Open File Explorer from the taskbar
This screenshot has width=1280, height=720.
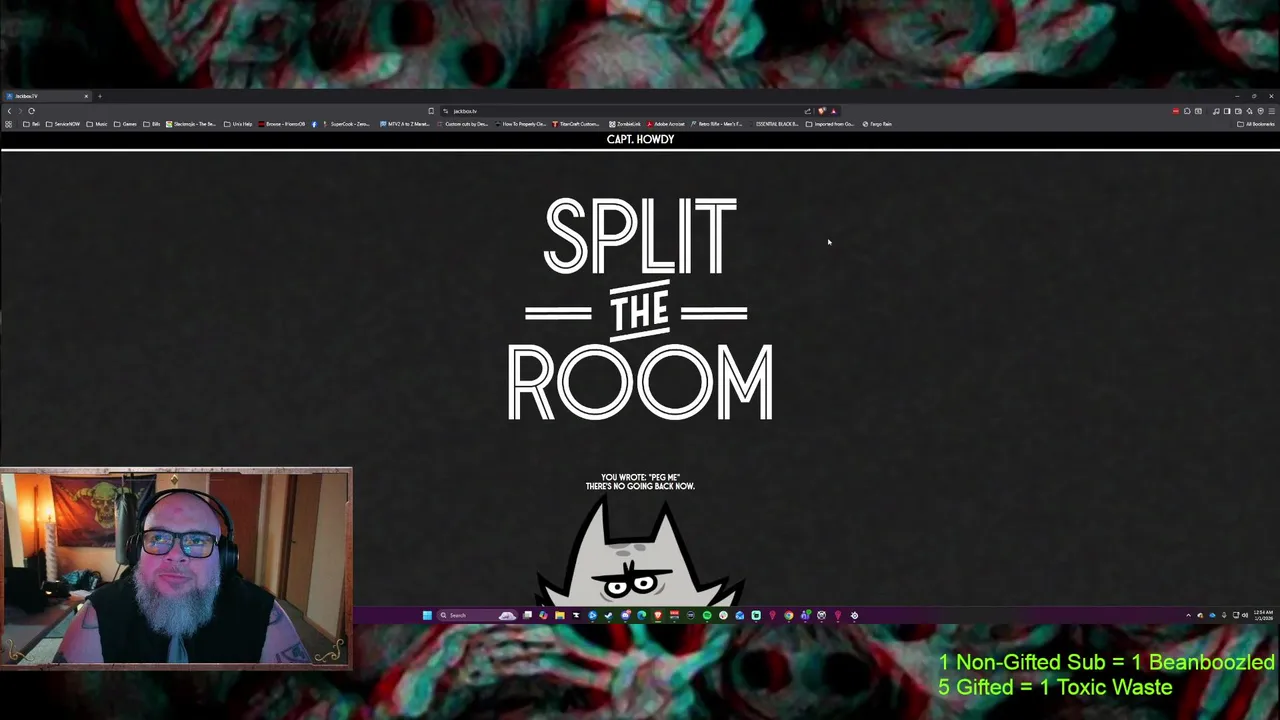pyautogui.click(x=560, y=615)
